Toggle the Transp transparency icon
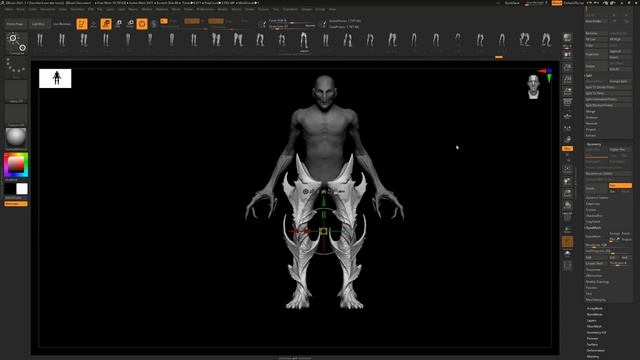This screenshot has width=640, height=360. [x=567, y=230]
